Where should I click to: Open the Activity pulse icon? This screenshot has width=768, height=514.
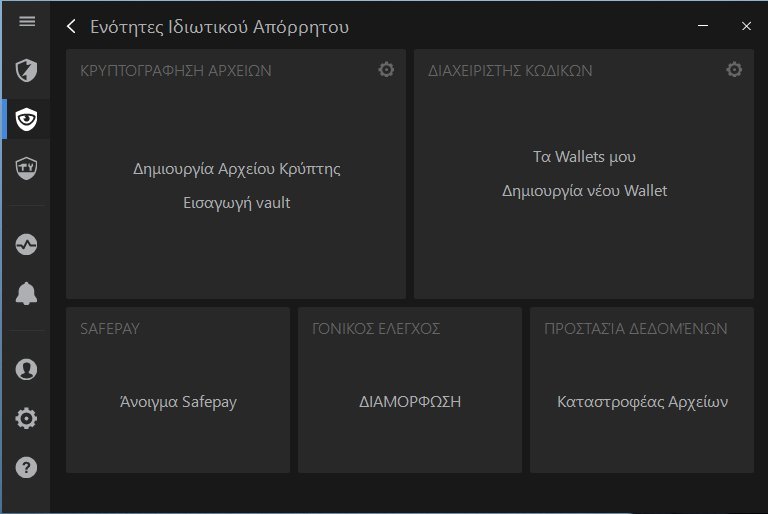click(x=26, y=245)
